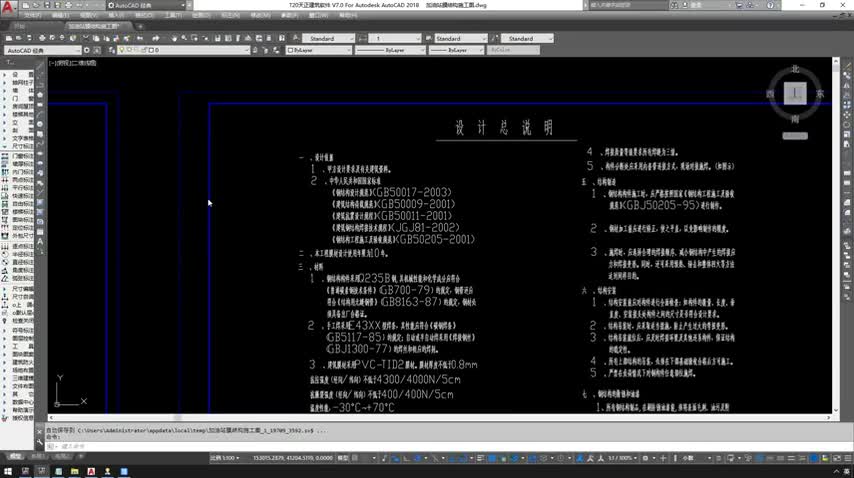Open the 绘图(D) menu
Viewport: 854px width, 478px height.
(201, 15)
